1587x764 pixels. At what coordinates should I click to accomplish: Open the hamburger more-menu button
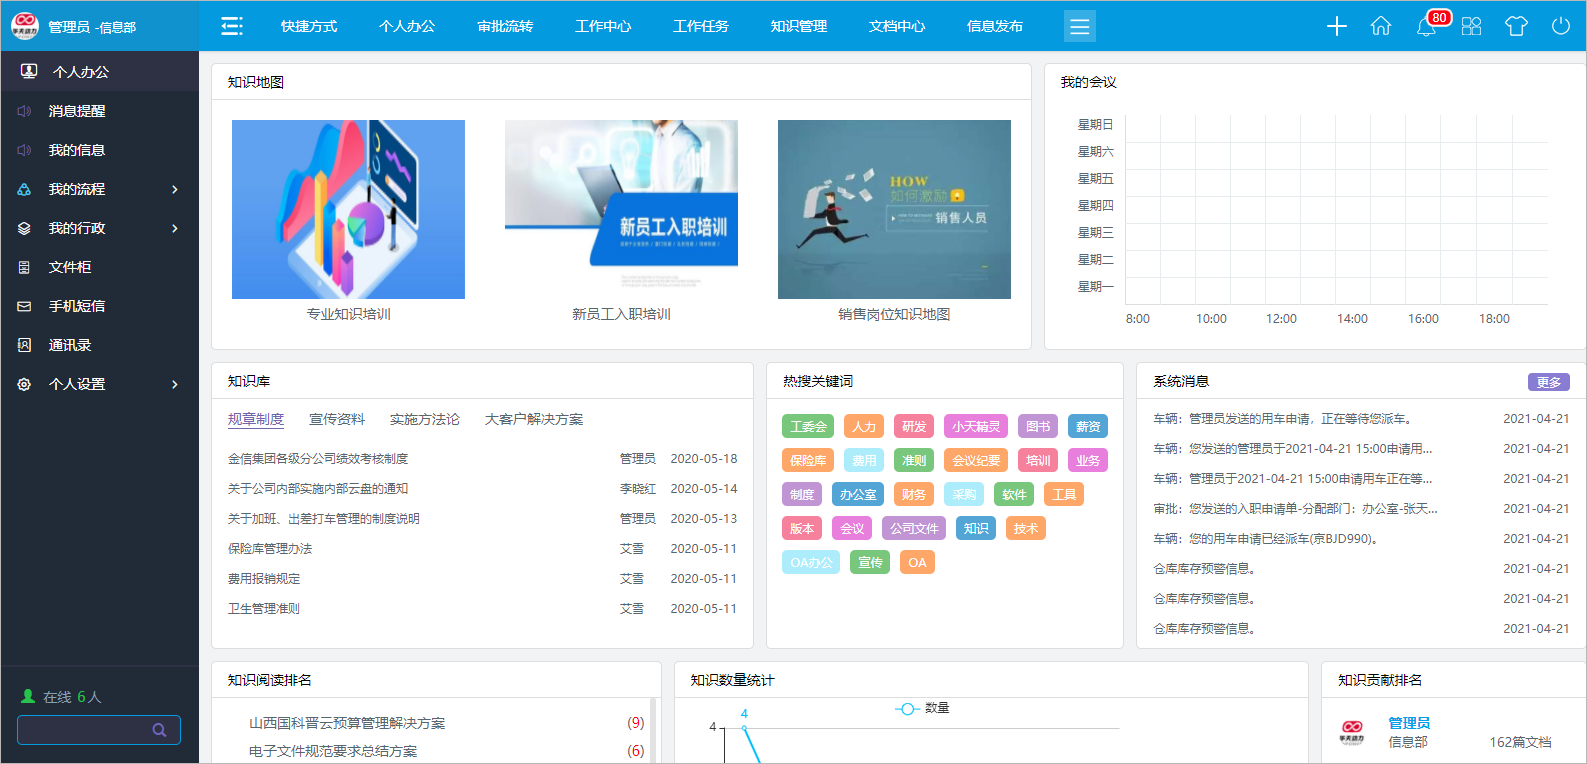[1079, 26]
